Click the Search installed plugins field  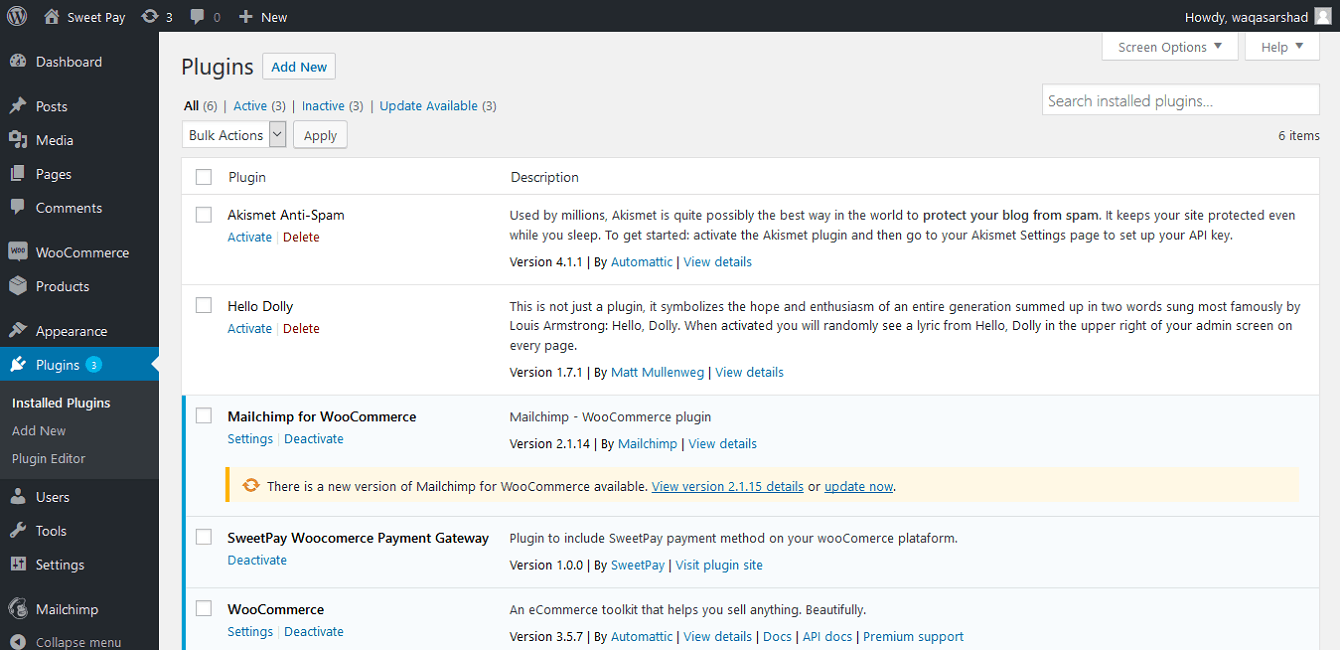tap(1180, 100)
